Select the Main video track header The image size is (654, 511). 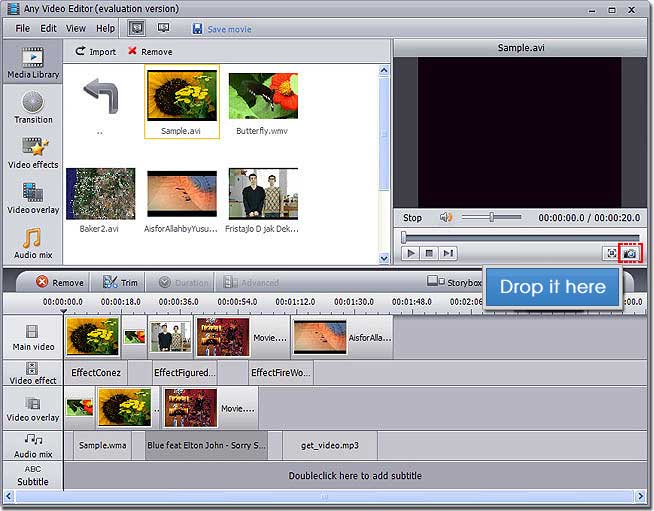(x=33, y=337)
